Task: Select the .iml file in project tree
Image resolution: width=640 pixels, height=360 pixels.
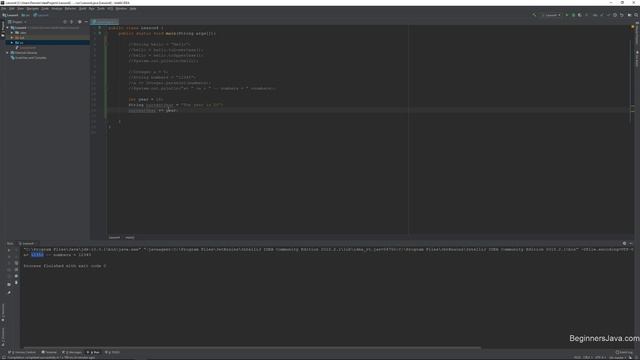Action: 26,48
